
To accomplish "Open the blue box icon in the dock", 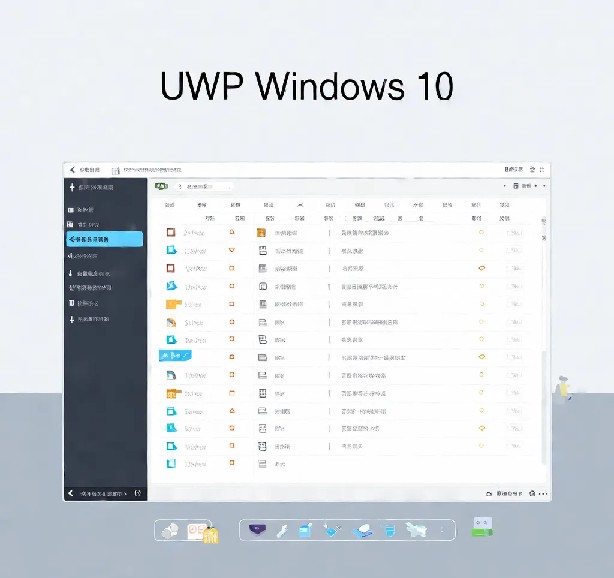I will [305, 530].
